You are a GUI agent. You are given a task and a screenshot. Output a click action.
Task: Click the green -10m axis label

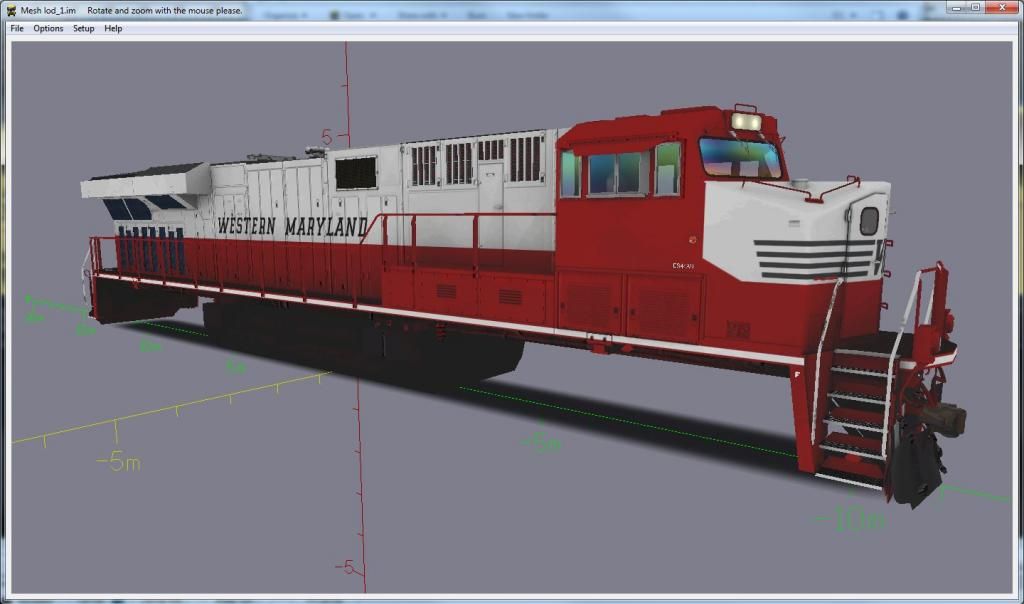pos(850,520)
